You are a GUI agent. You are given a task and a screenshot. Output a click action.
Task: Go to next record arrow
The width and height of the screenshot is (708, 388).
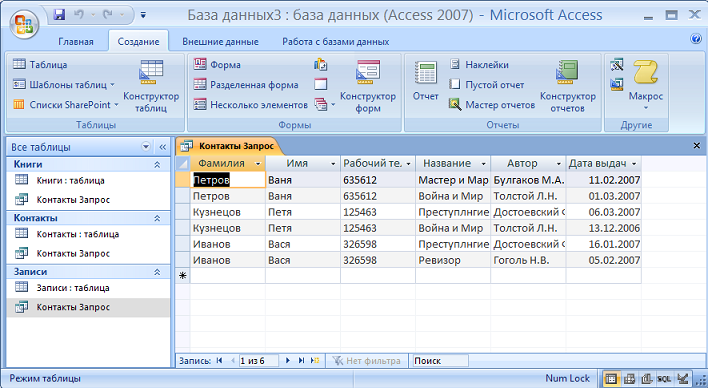[x=288, y=360]
